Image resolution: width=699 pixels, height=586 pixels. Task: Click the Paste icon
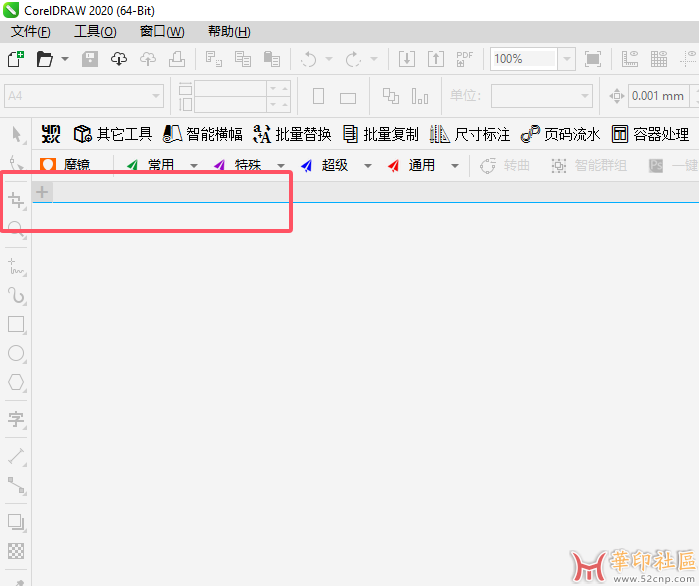pyautogui.click(x=271, y=59)
